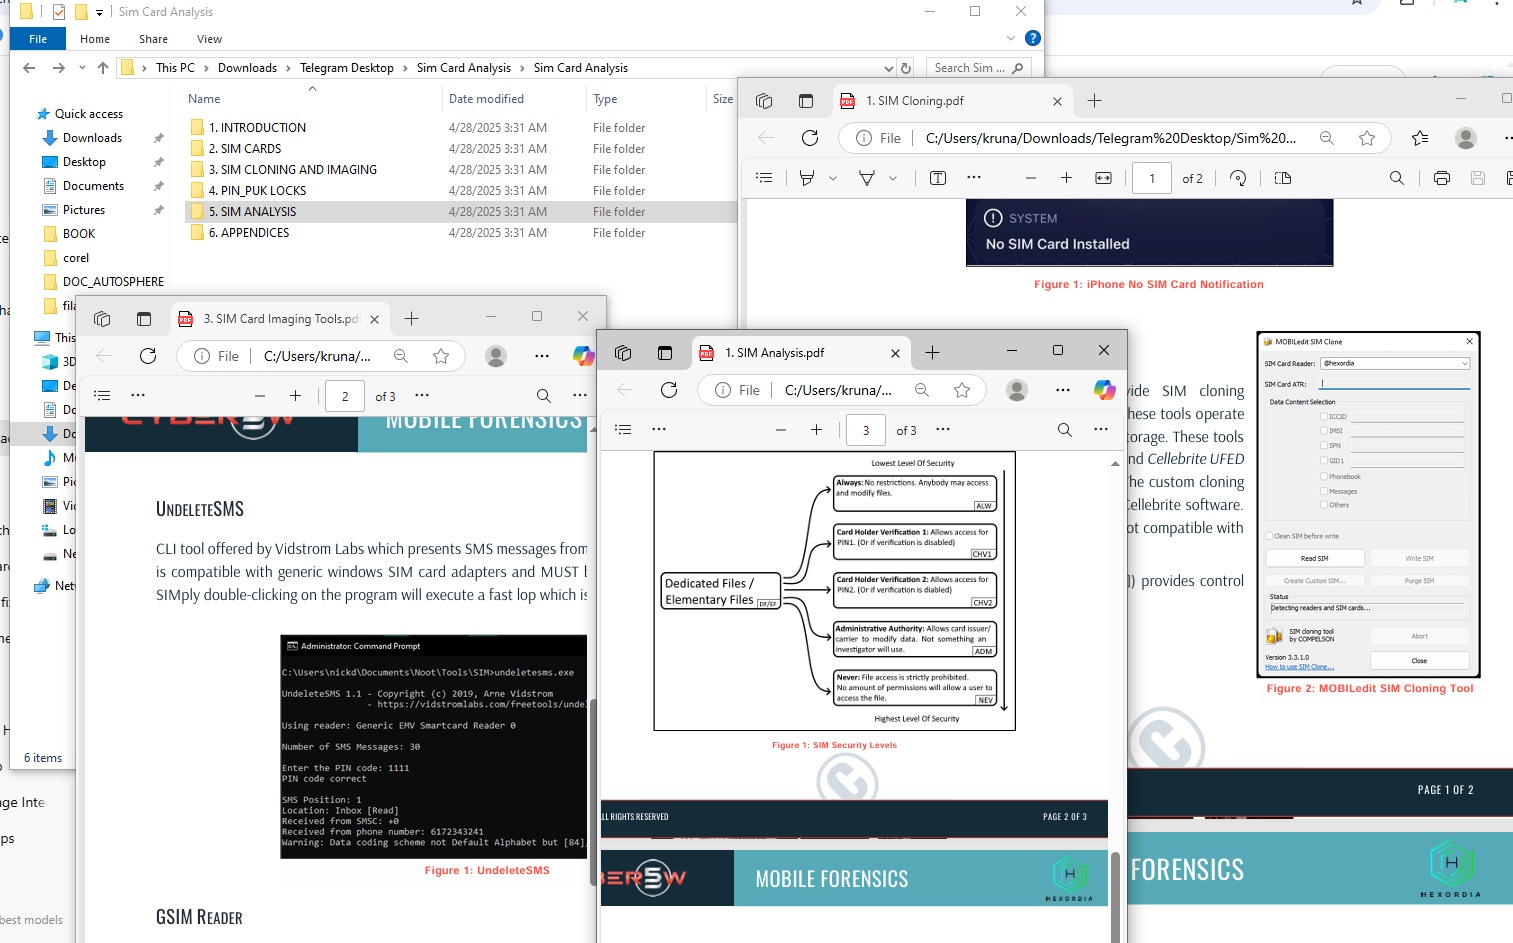Switch to the 1. SIM Analysis.pdf tab
Viewport: 1513px width, 943px height.
coord(780,353)
